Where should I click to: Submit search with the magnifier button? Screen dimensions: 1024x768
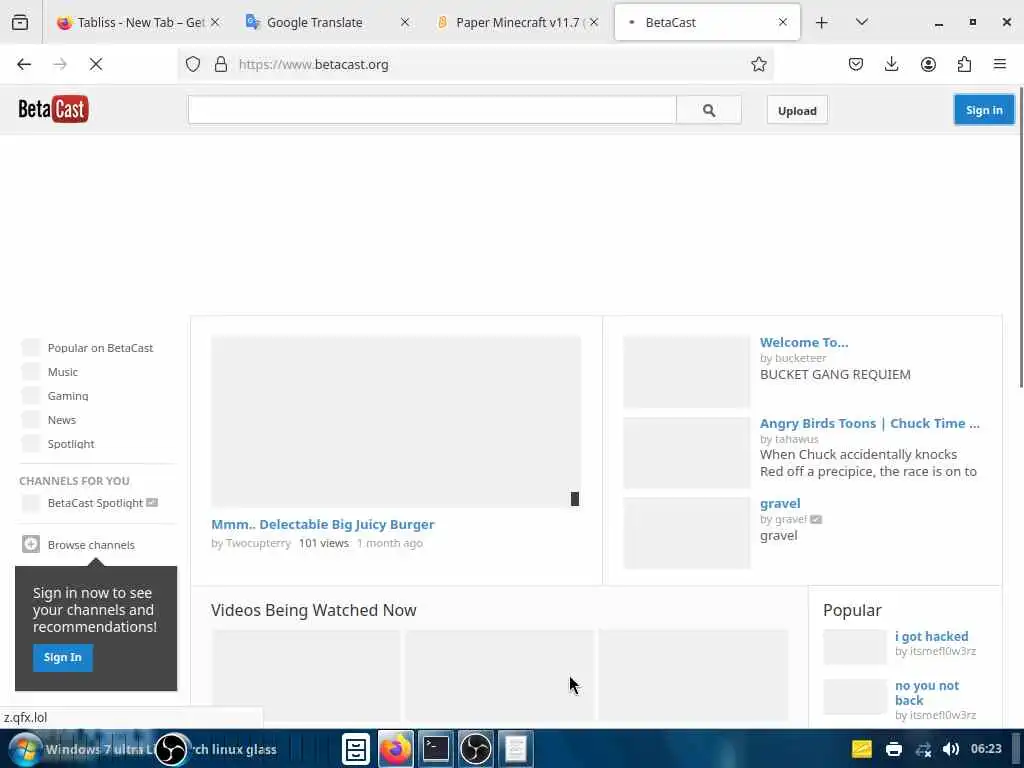[x=709, y=110]
